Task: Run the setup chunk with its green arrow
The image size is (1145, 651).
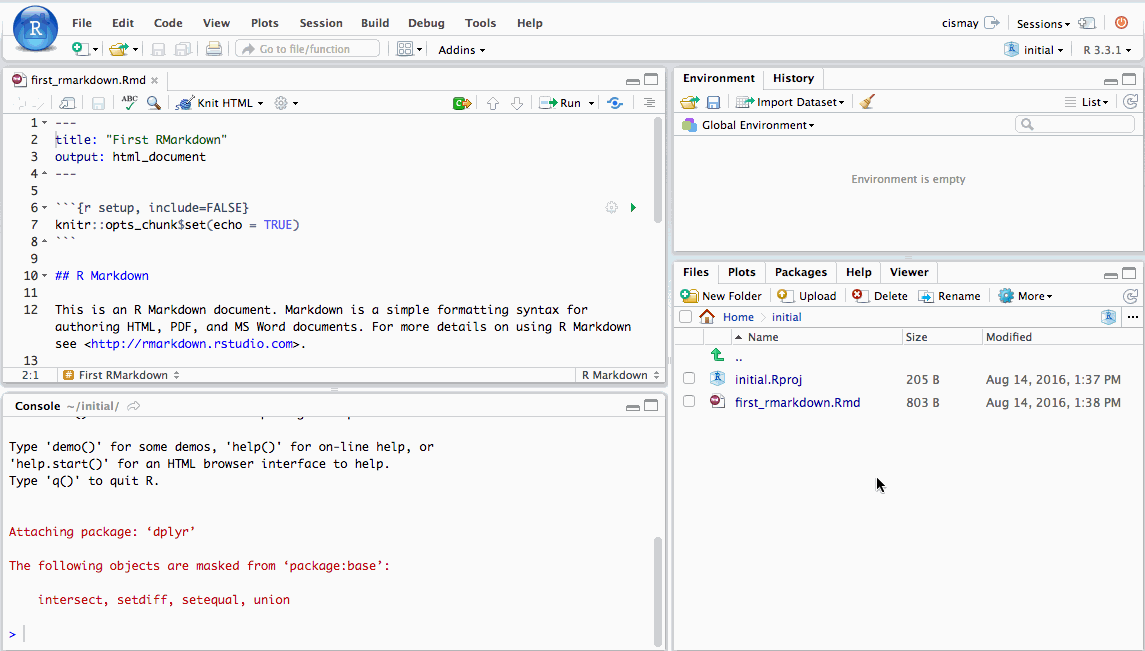Action: click(x=633, y=207)
